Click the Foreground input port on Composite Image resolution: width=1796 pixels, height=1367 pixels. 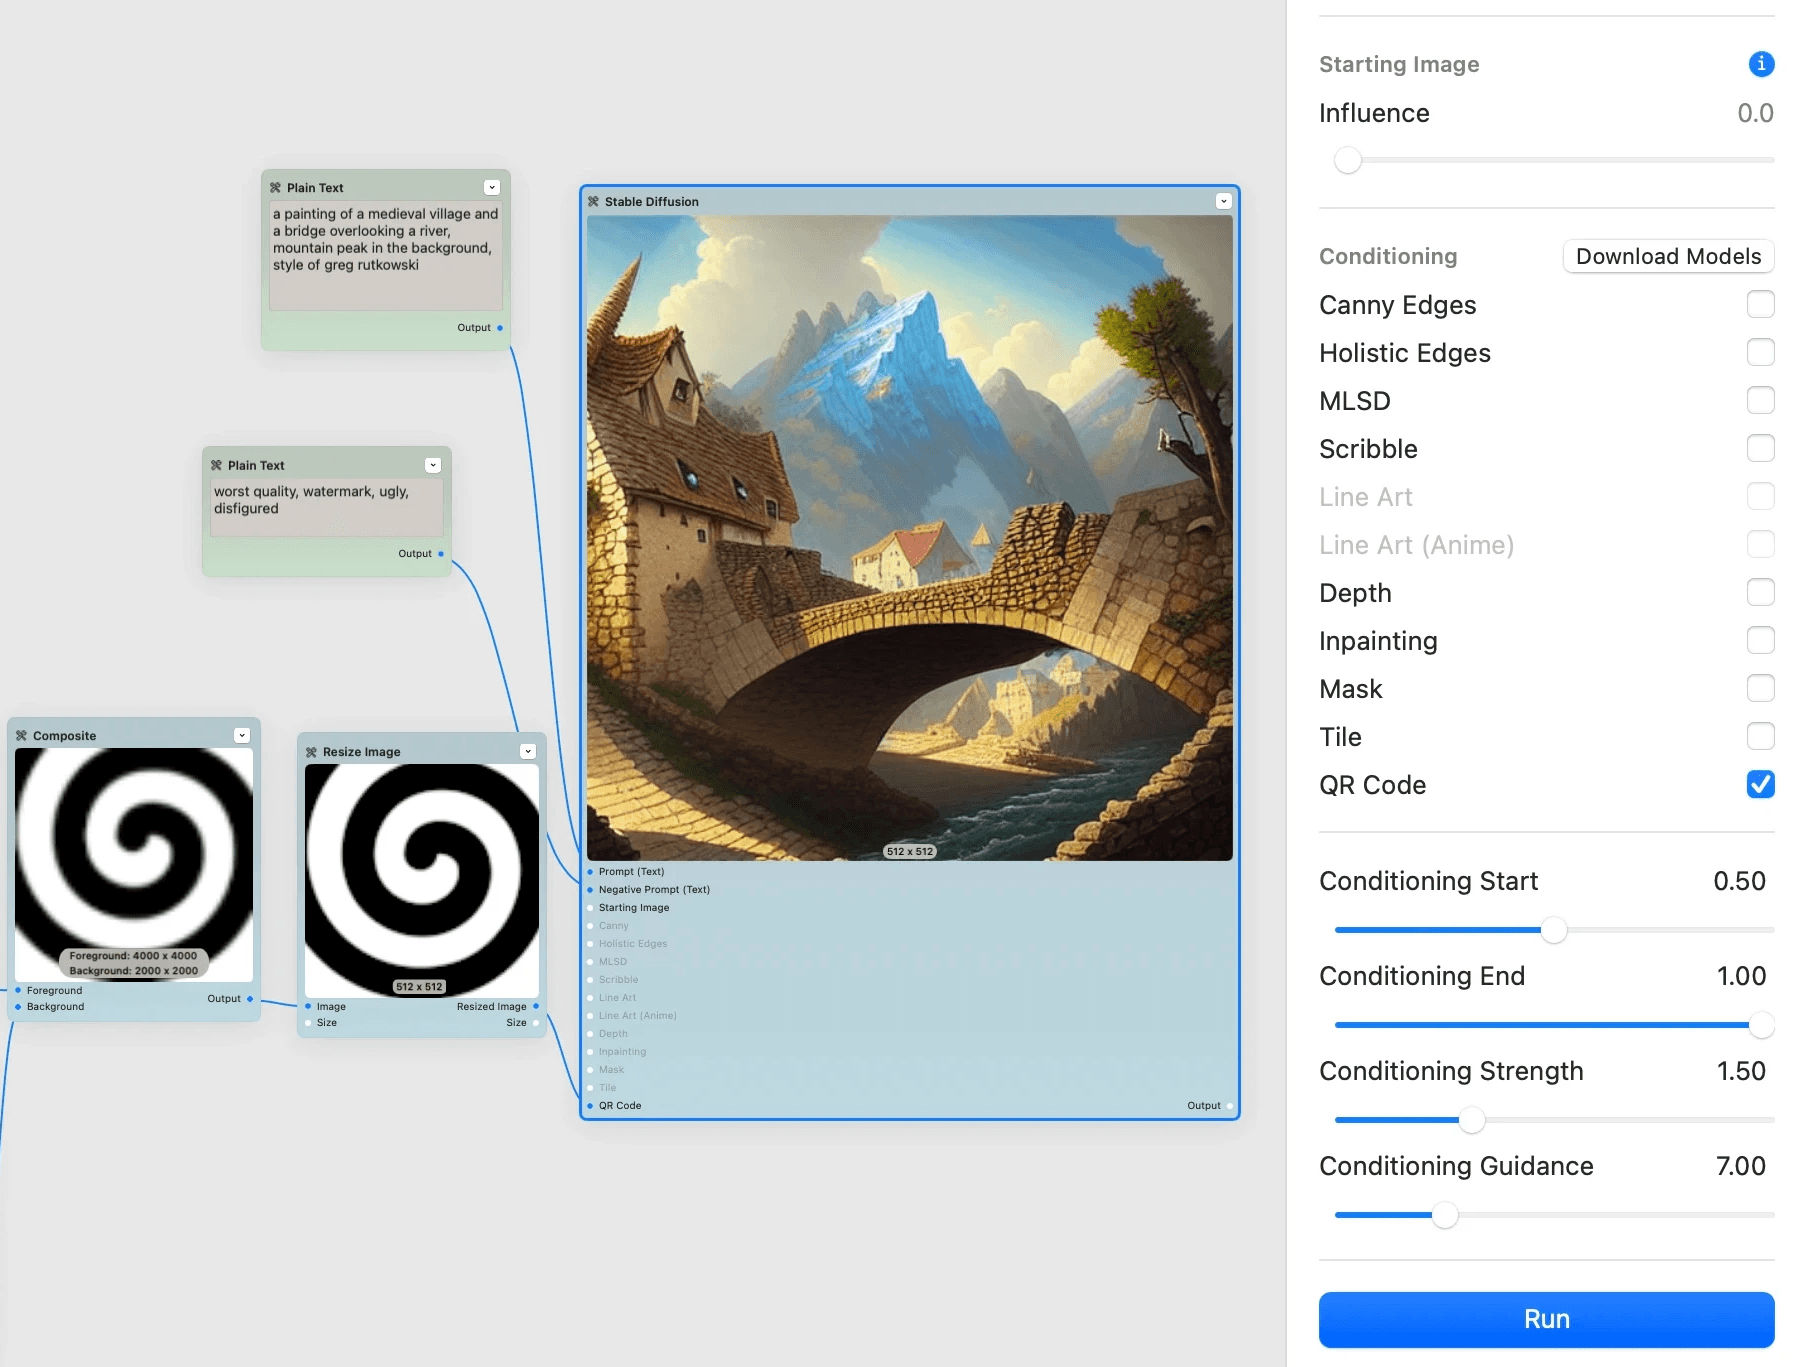[18, 991]
